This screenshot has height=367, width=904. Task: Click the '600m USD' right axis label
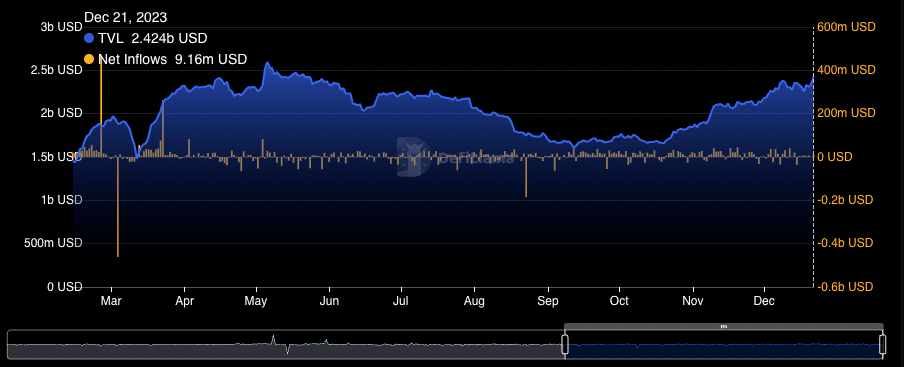pos(846,27)
